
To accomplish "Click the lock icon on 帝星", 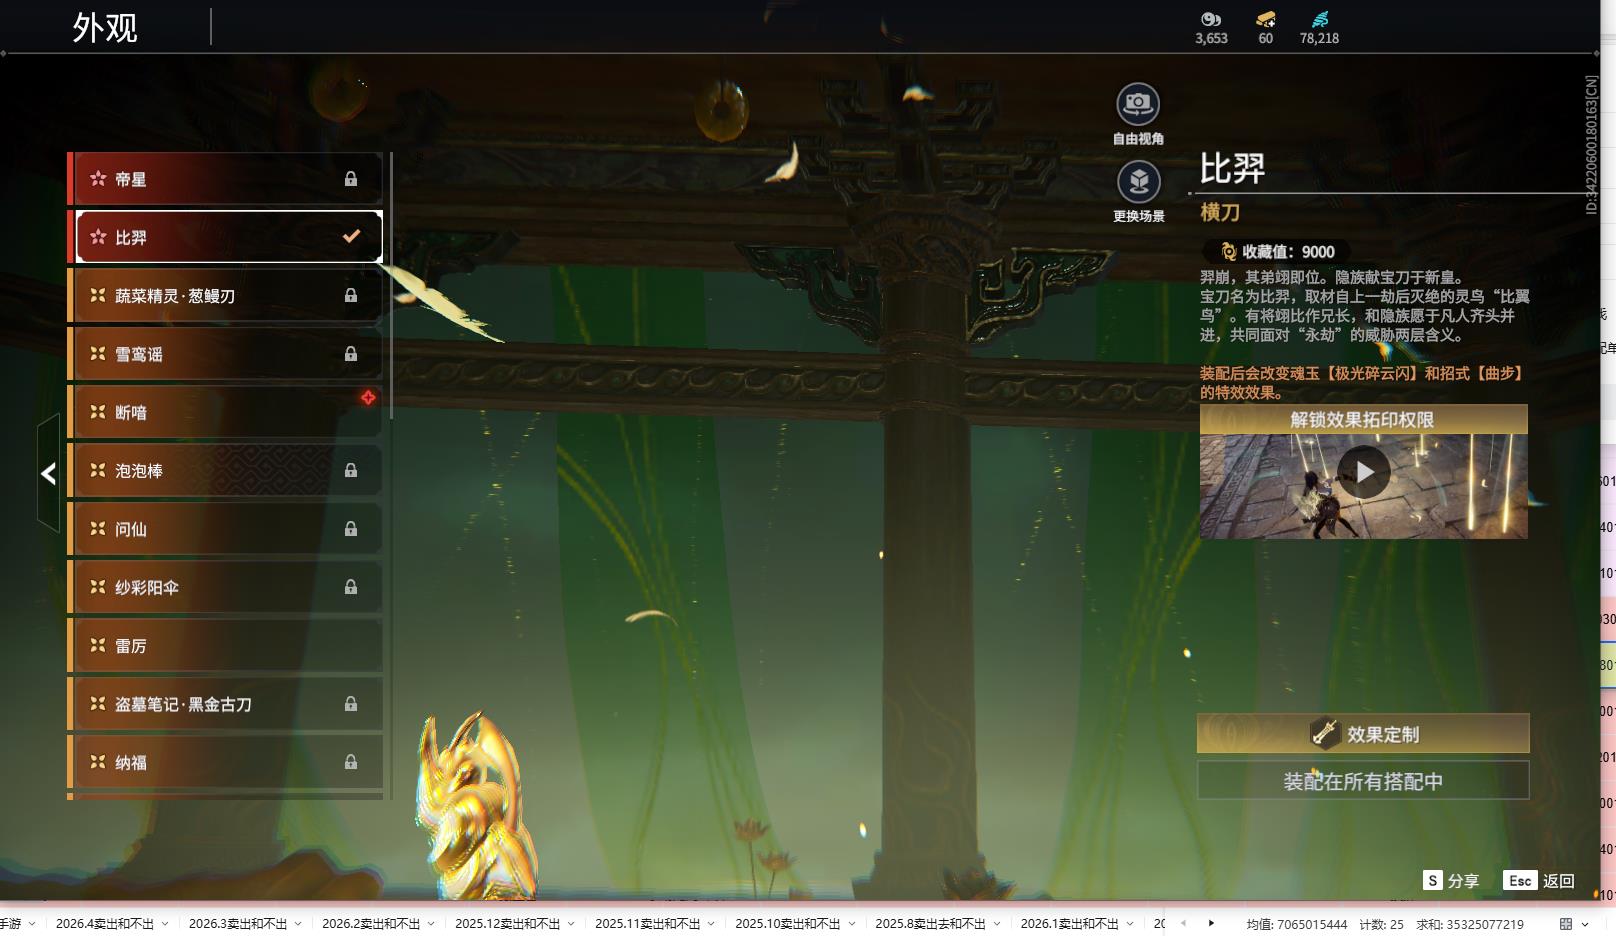I will pyautogui.click(x=351, y=179).
